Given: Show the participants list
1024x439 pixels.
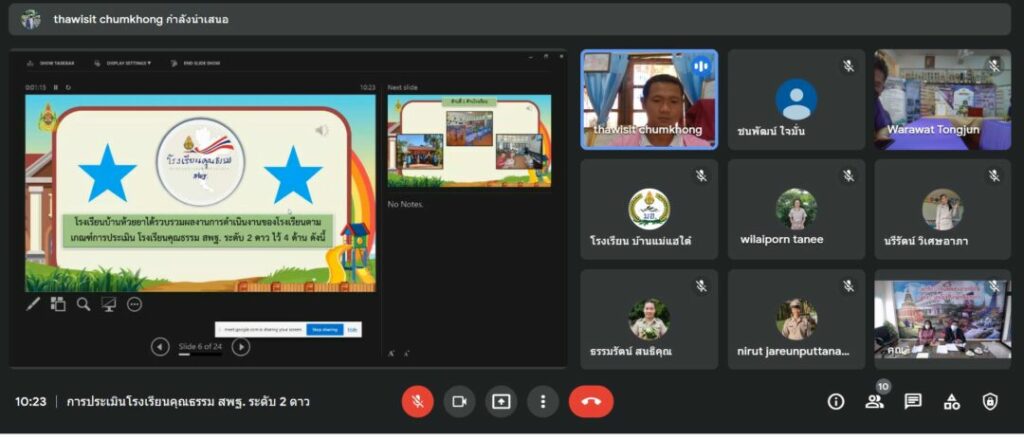Looking at the screenshot, I should [x=875, y=401].
